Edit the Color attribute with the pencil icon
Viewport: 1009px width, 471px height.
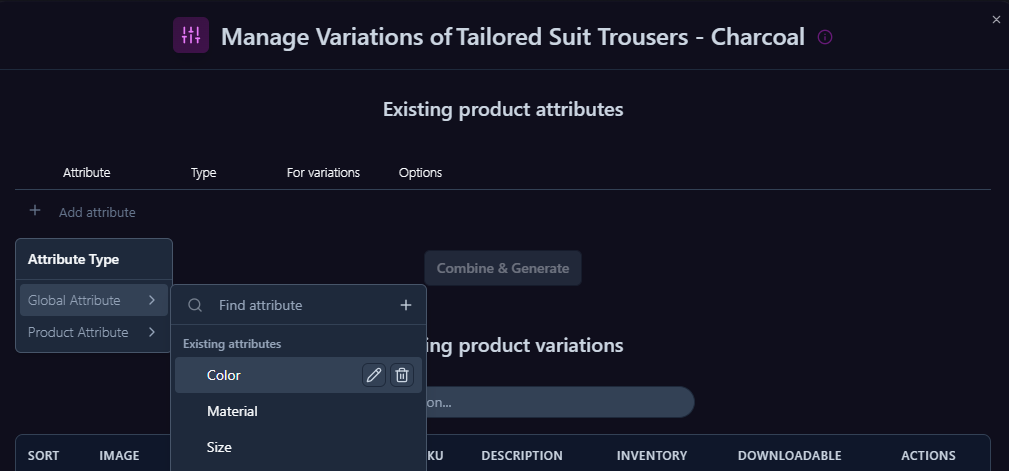click(374, 375)
